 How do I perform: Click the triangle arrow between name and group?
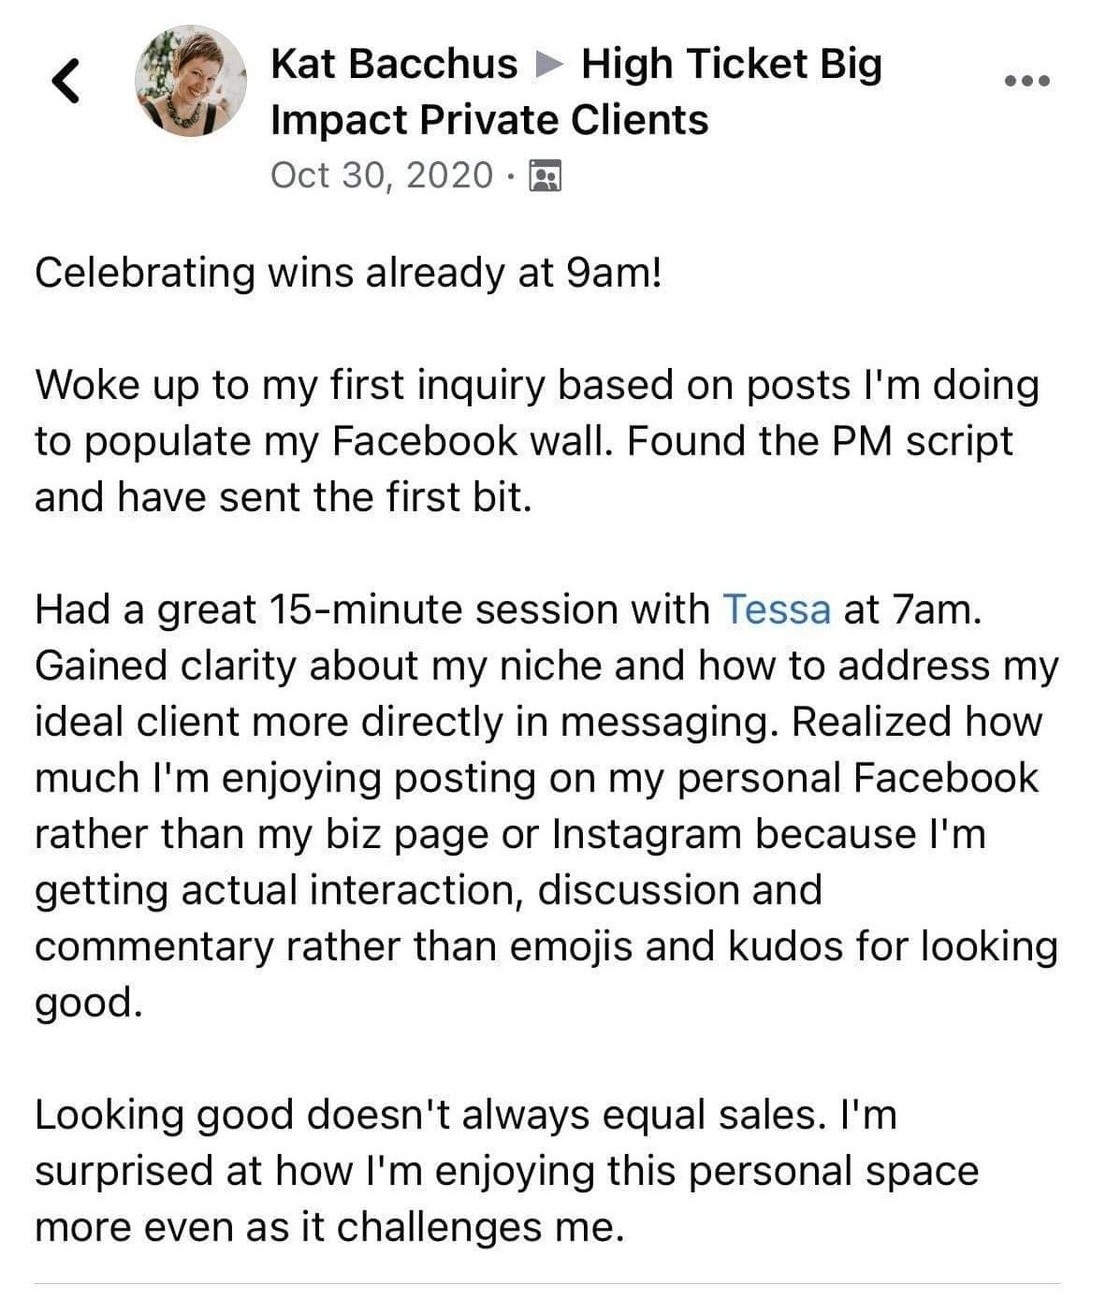point(549,65)
